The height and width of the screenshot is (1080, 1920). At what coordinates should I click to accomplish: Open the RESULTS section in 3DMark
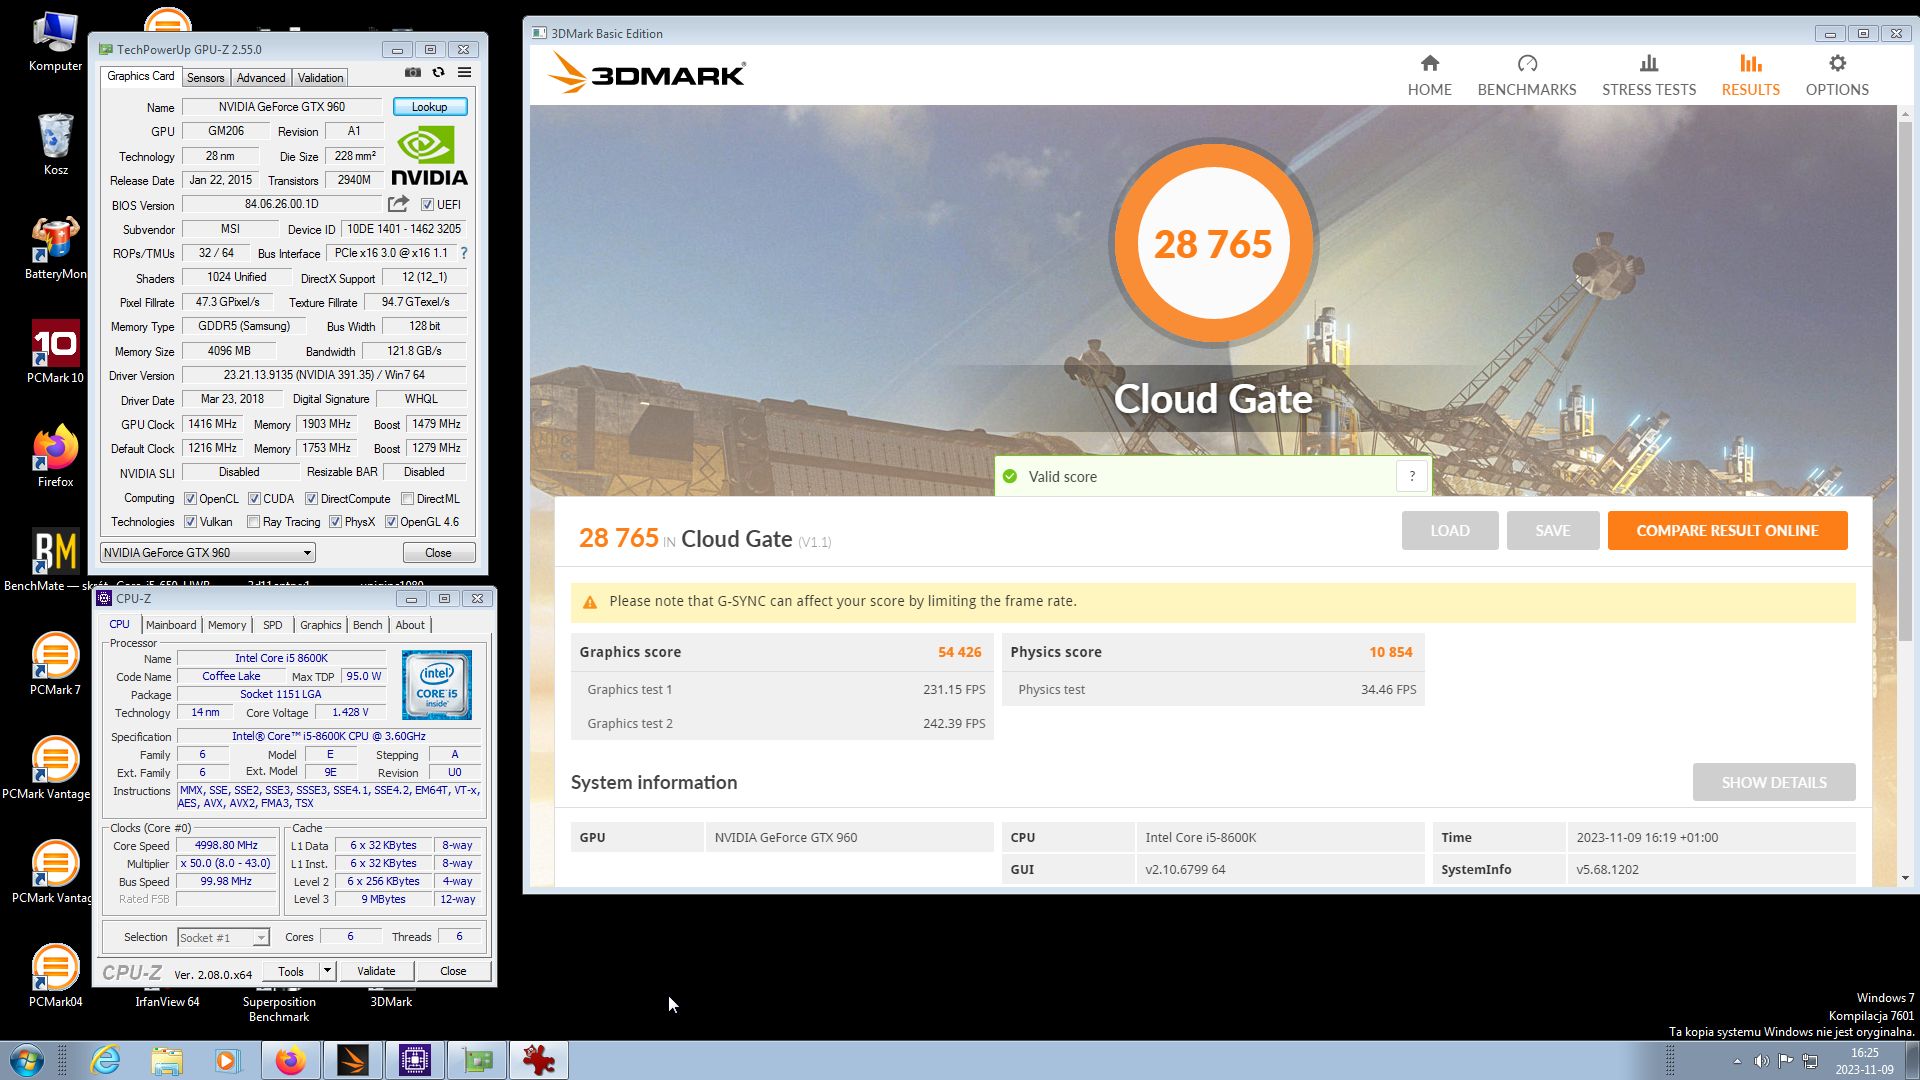[x=1750, y=76]
